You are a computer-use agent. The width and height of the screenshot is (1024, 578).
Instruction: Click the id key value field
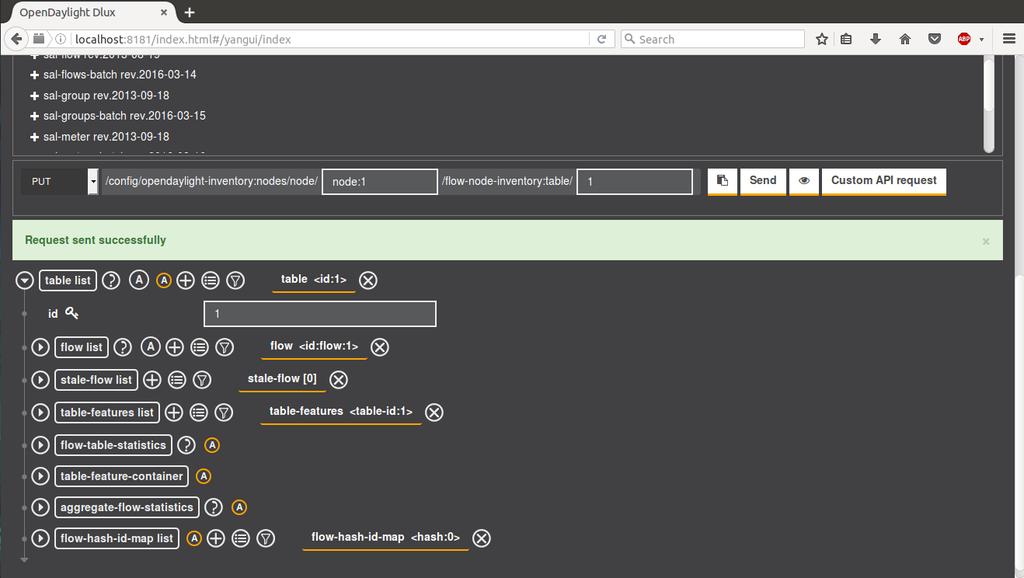(x=320, y=313)
